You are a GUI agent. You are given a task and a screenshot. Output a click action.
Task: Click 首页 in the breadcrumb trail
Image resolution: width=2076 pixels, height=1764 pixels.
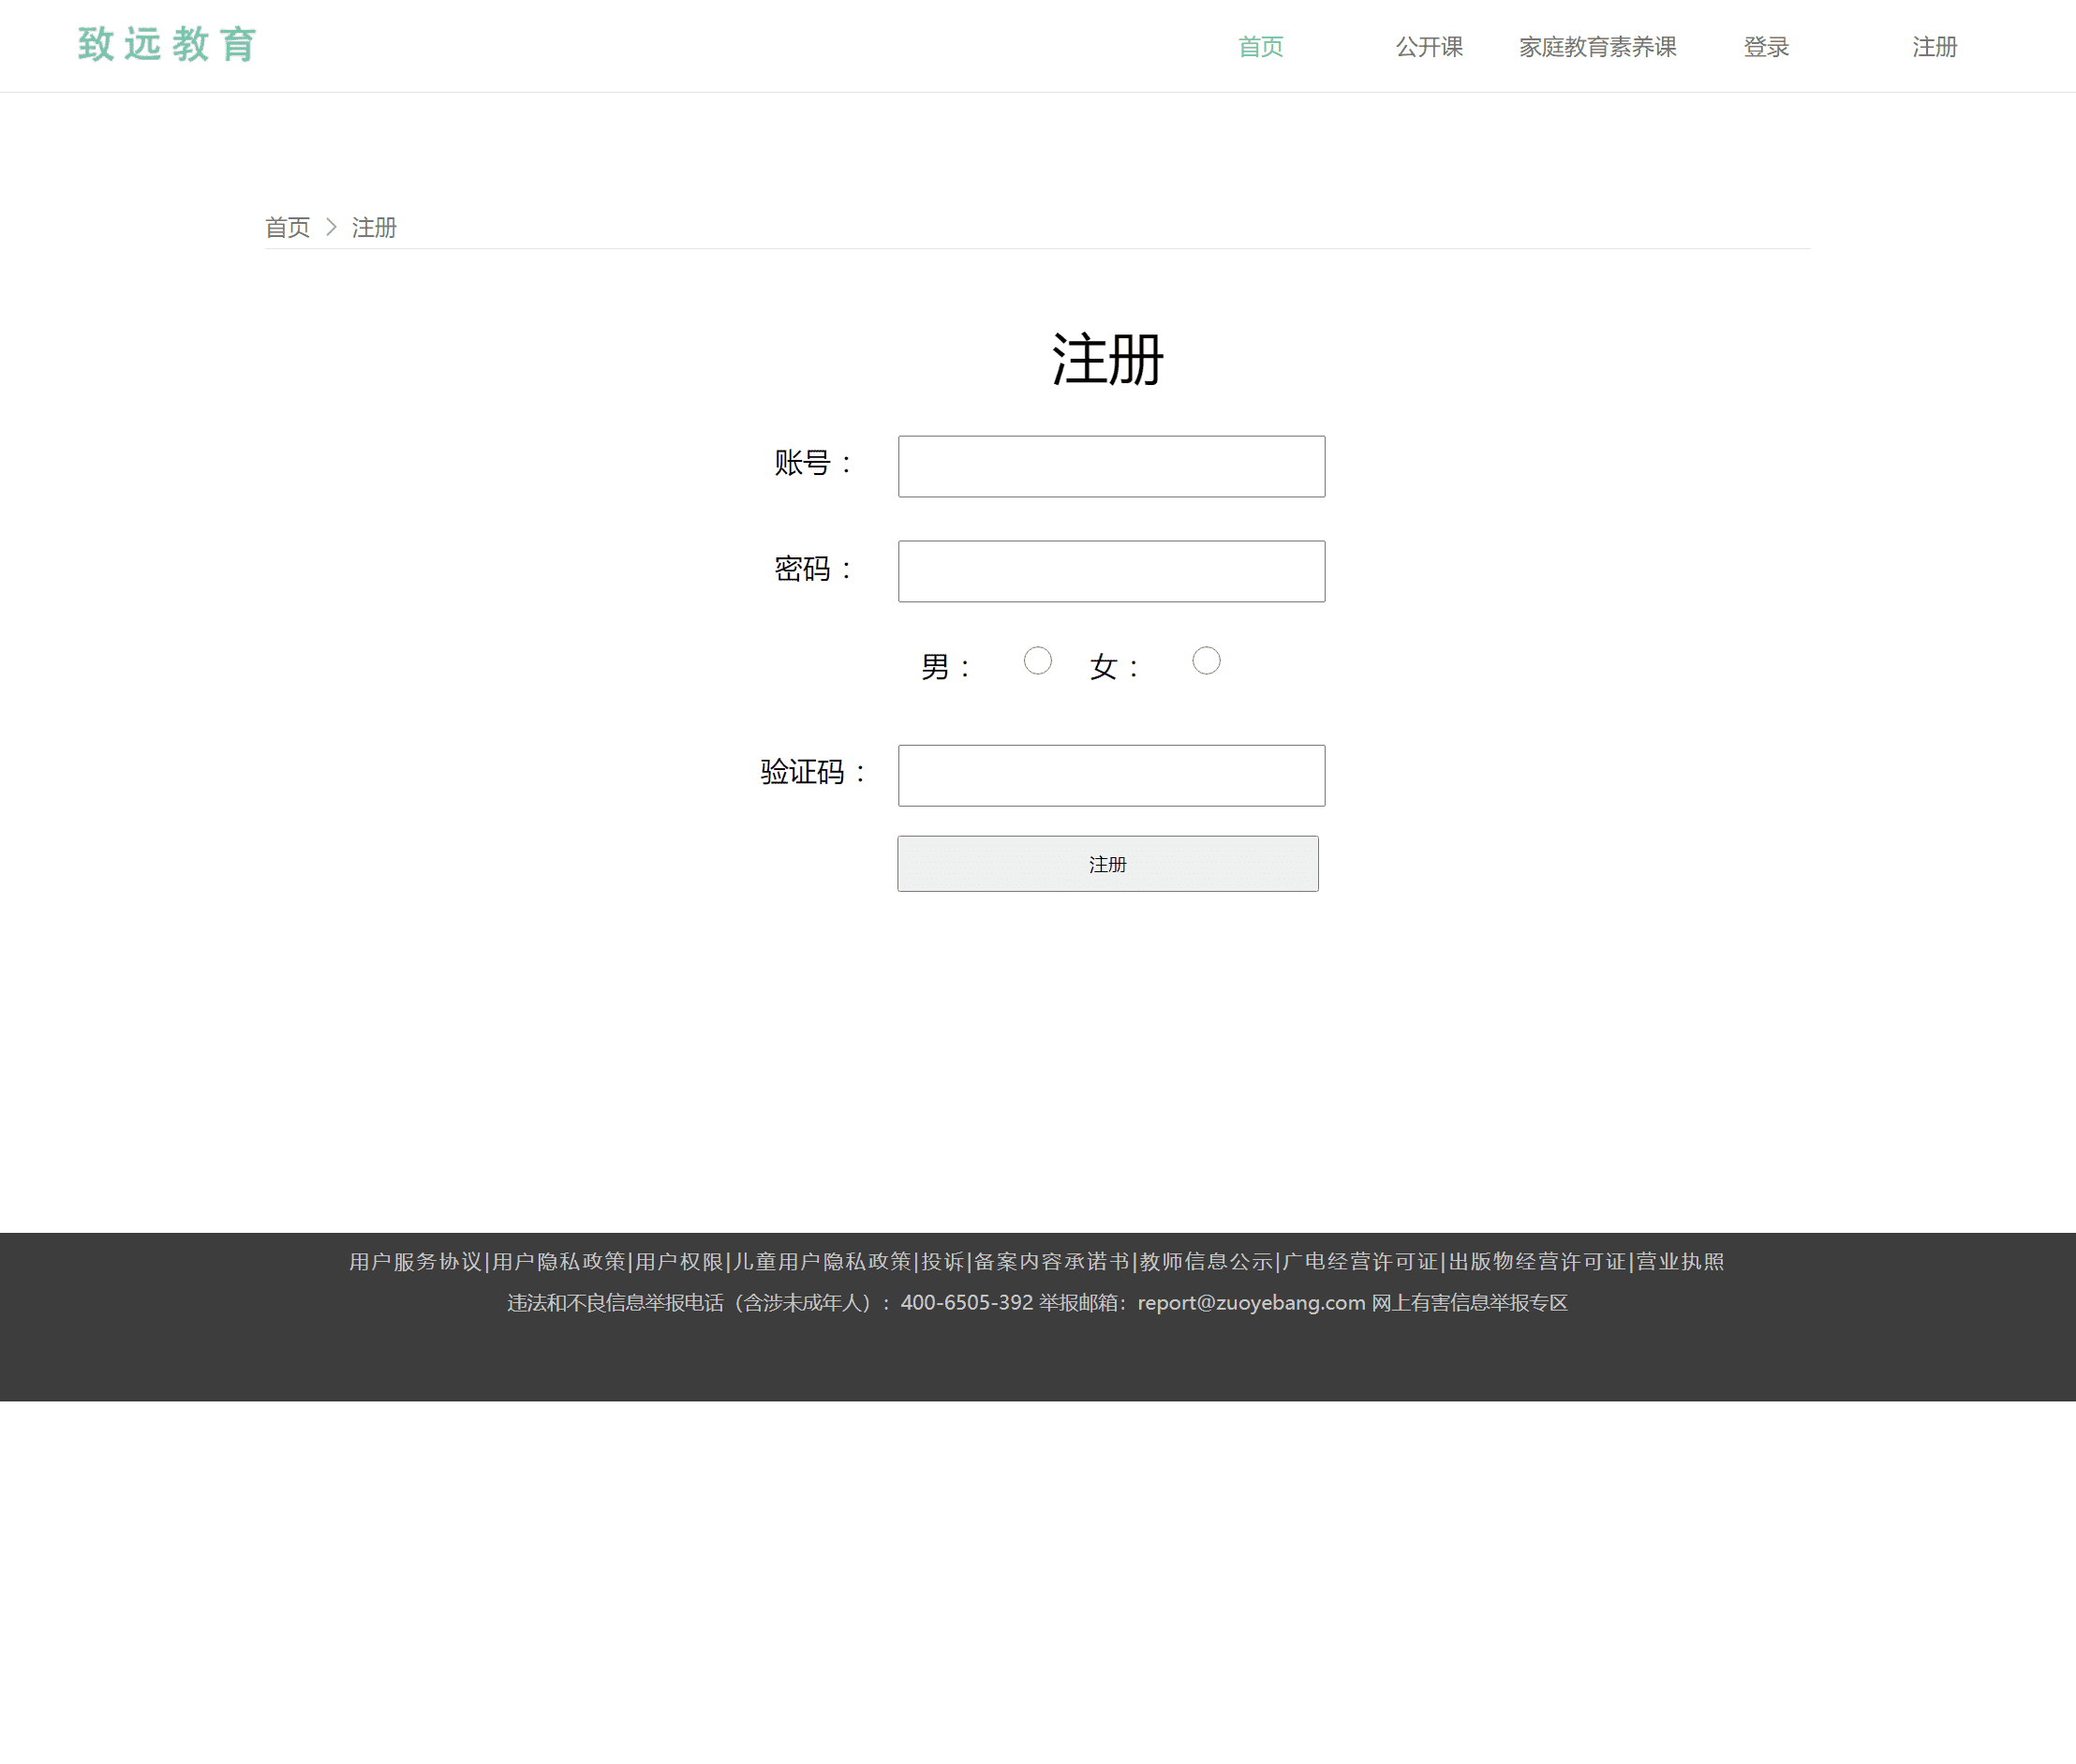(288, 227)
